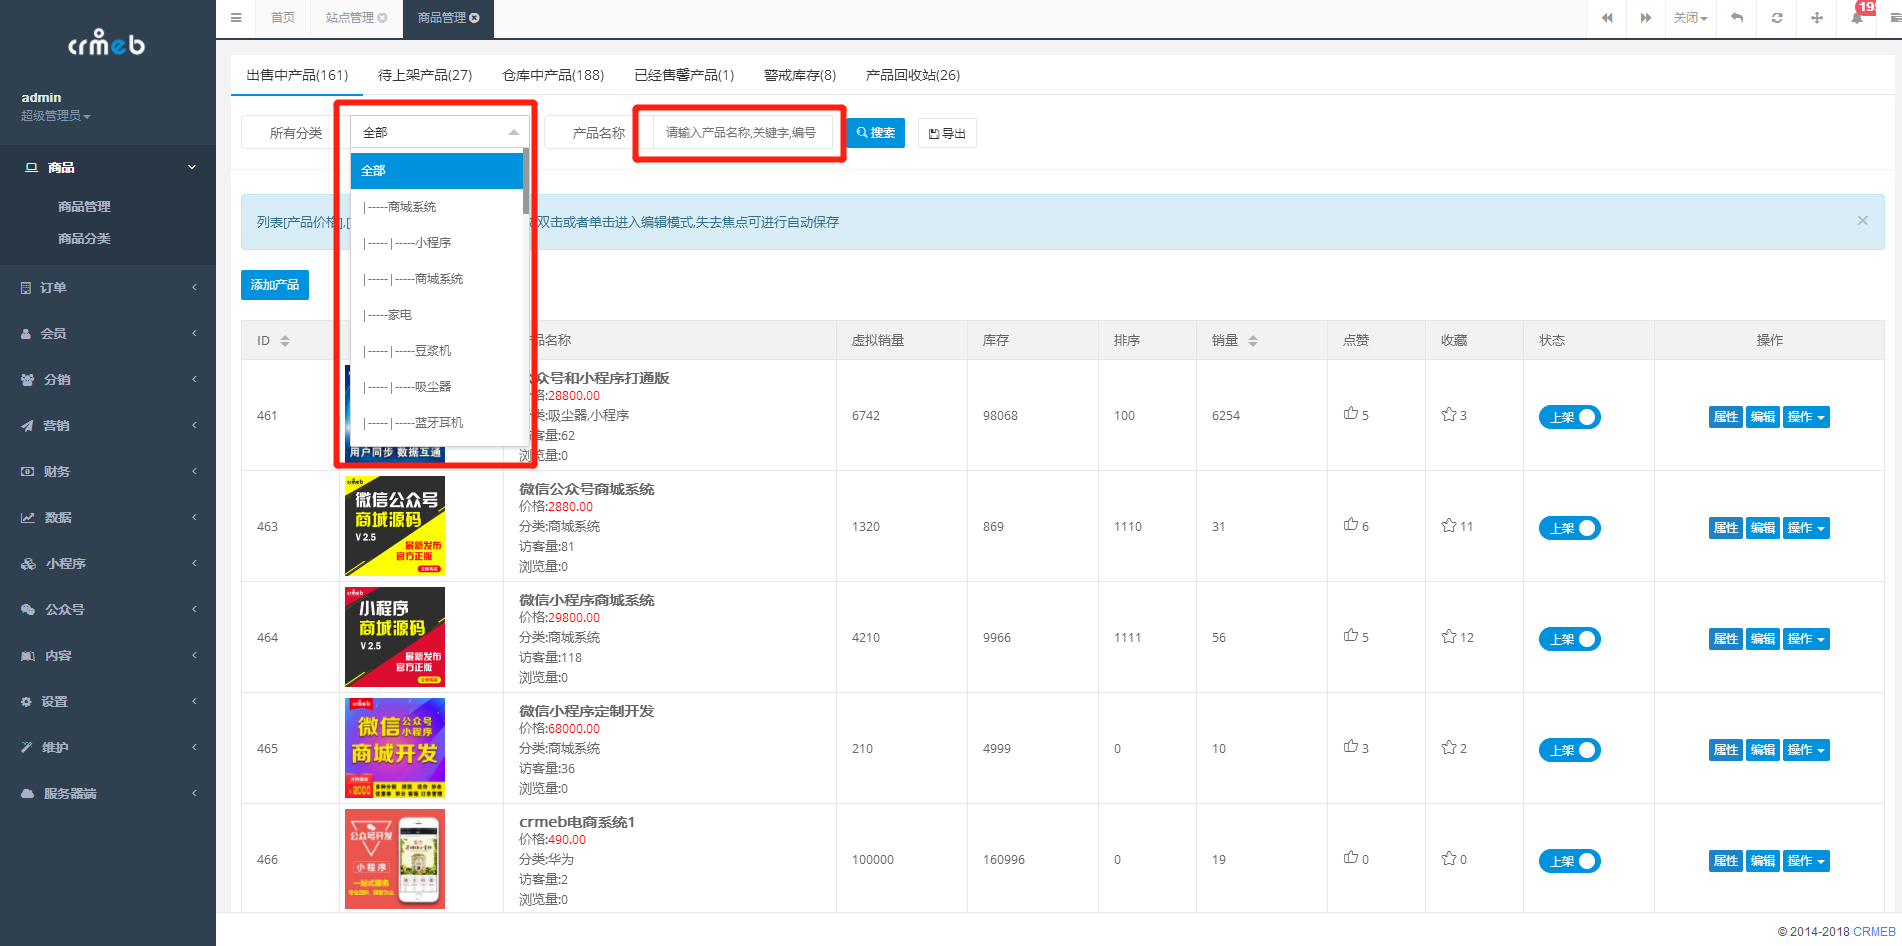Click the 小程序 mini program sidebar icon

(x=28, y=564)
